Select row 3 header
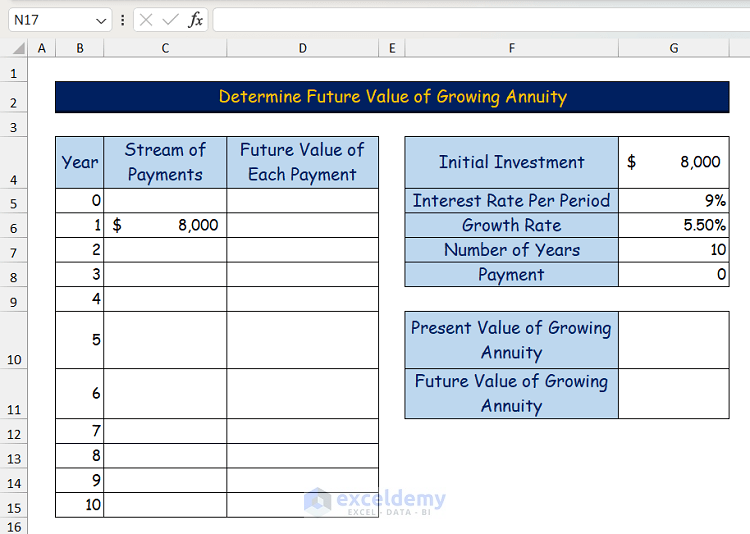This screenshot has width=750, height=534. [x=13, y=125]
